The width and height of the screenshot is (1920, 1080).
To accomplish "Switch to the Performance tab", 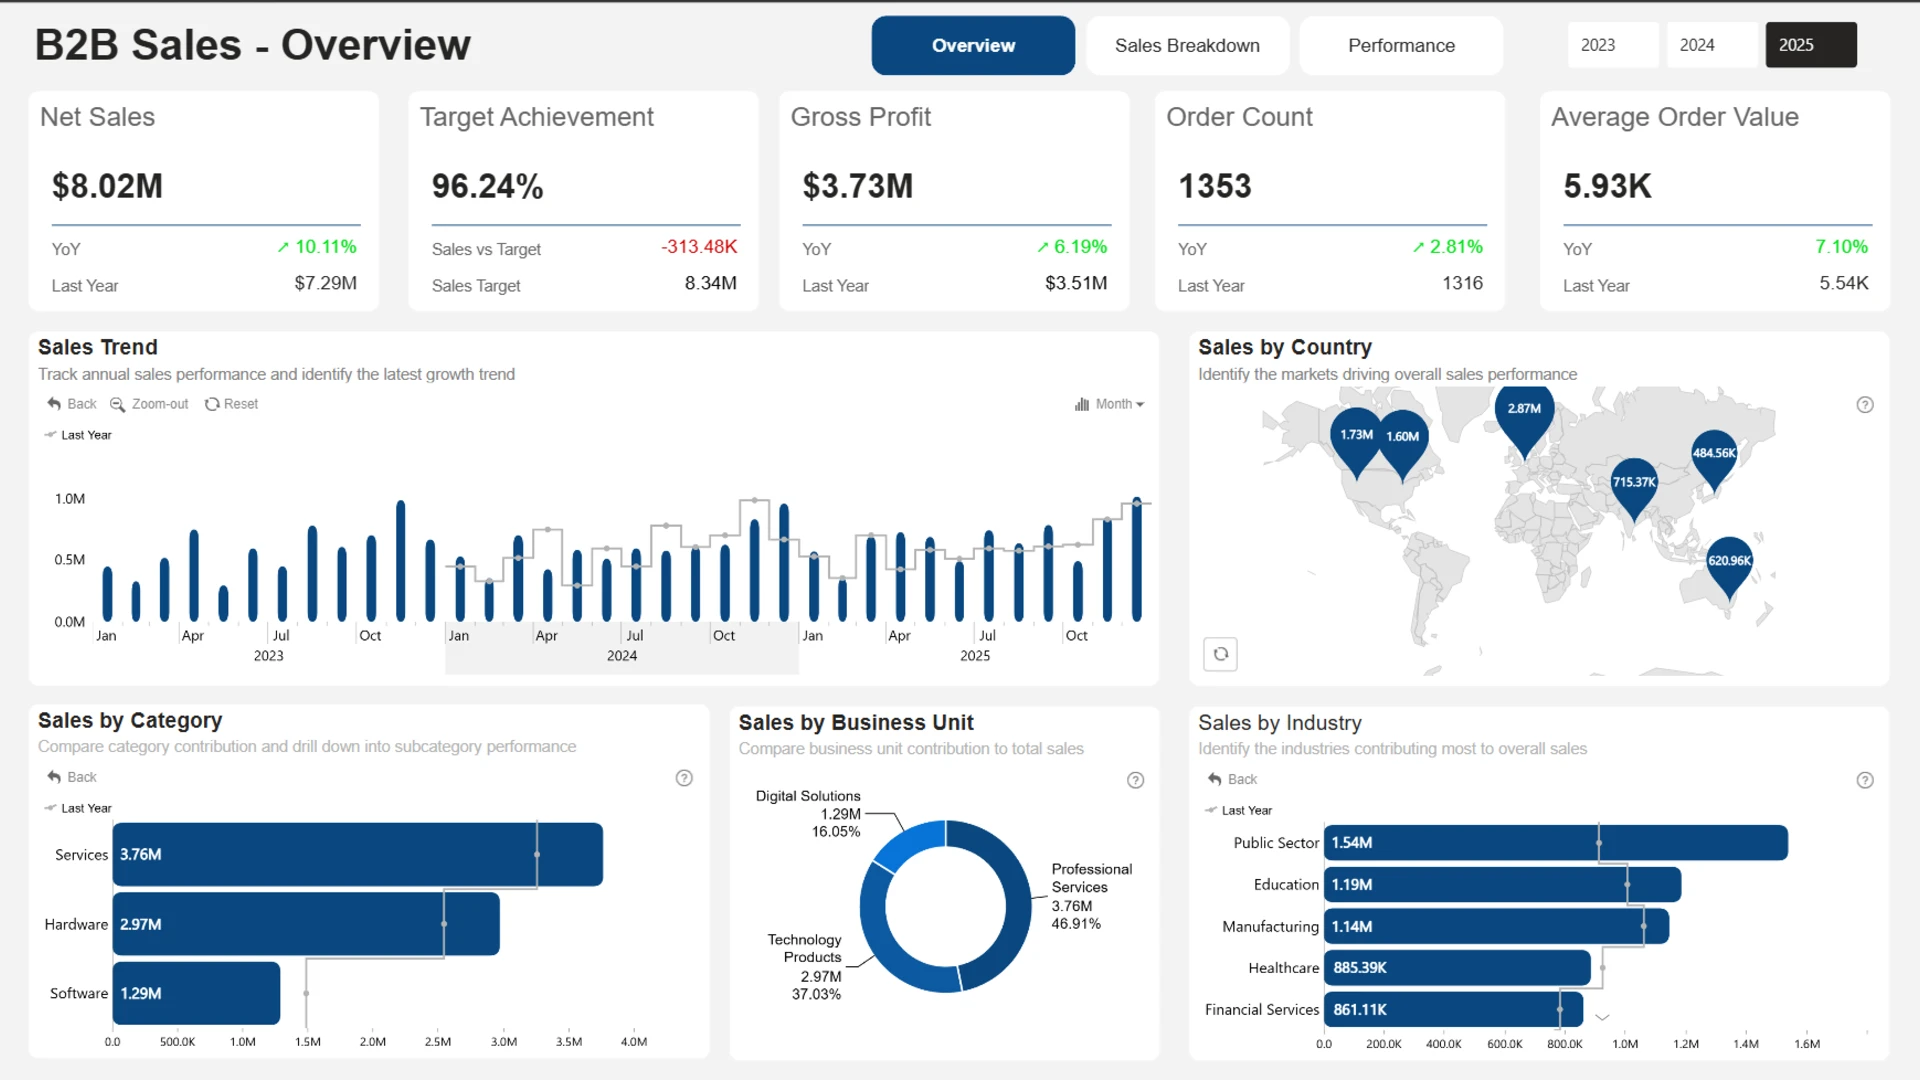I will click(1401, 45).
